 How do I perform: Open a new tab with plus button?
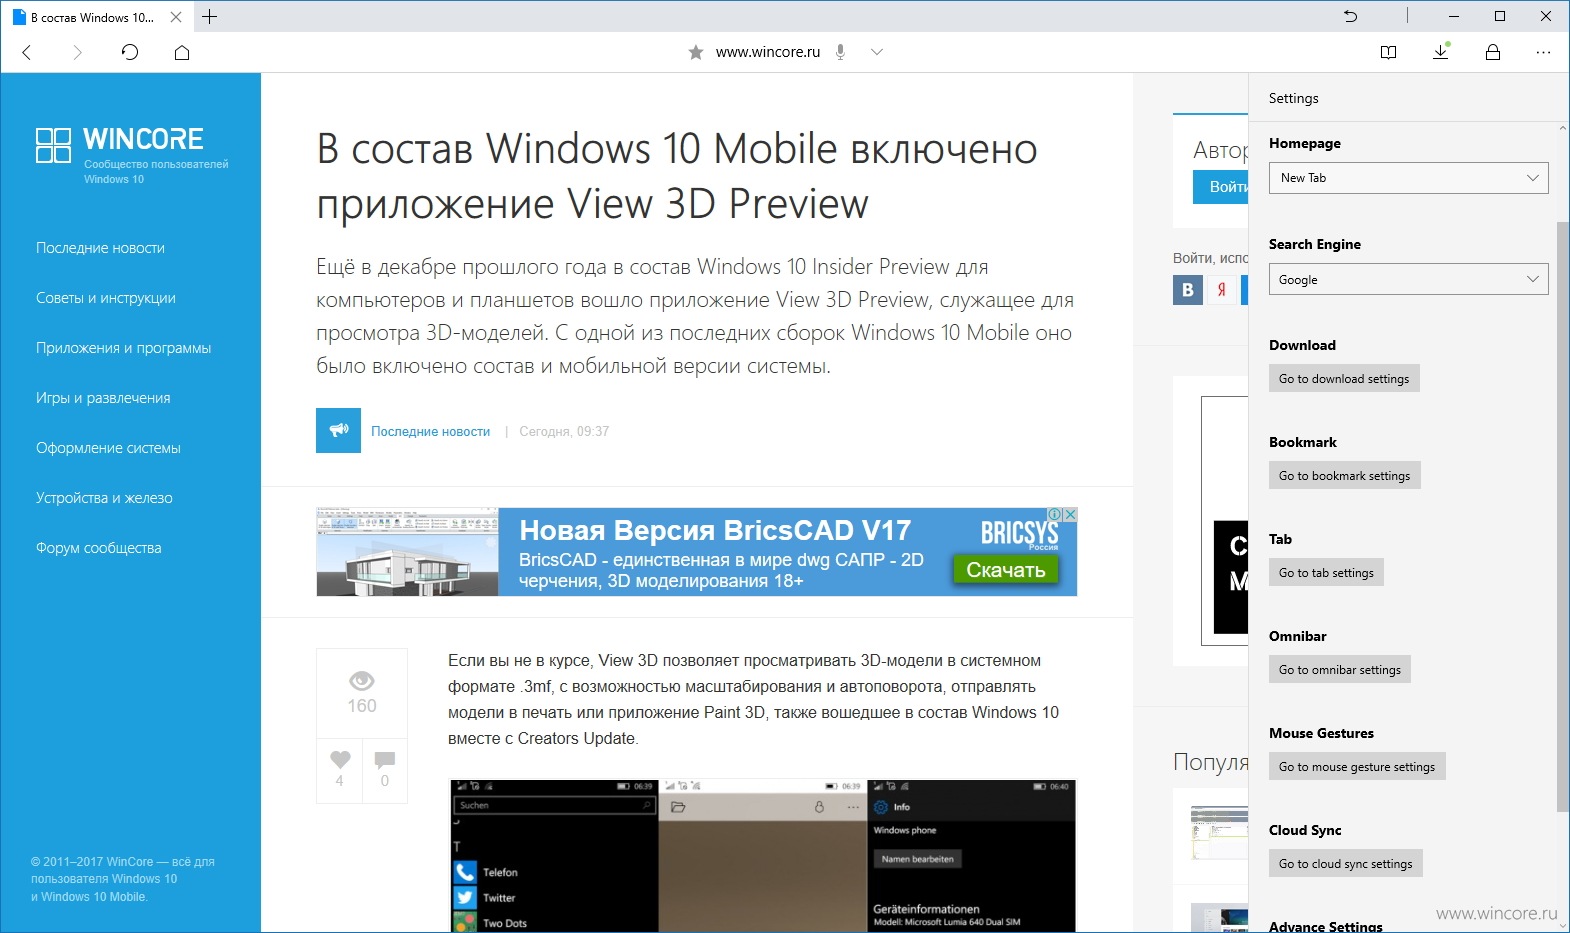[210, 17]
